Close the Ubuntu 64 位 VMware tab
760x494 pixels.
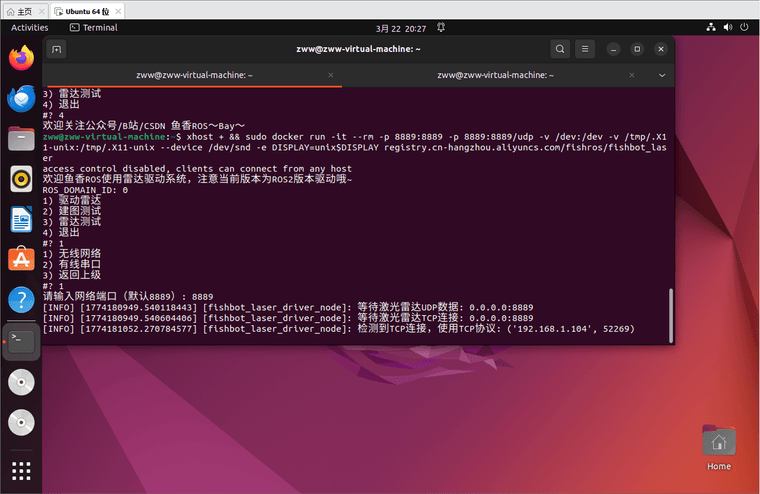[x=118, y=12]
